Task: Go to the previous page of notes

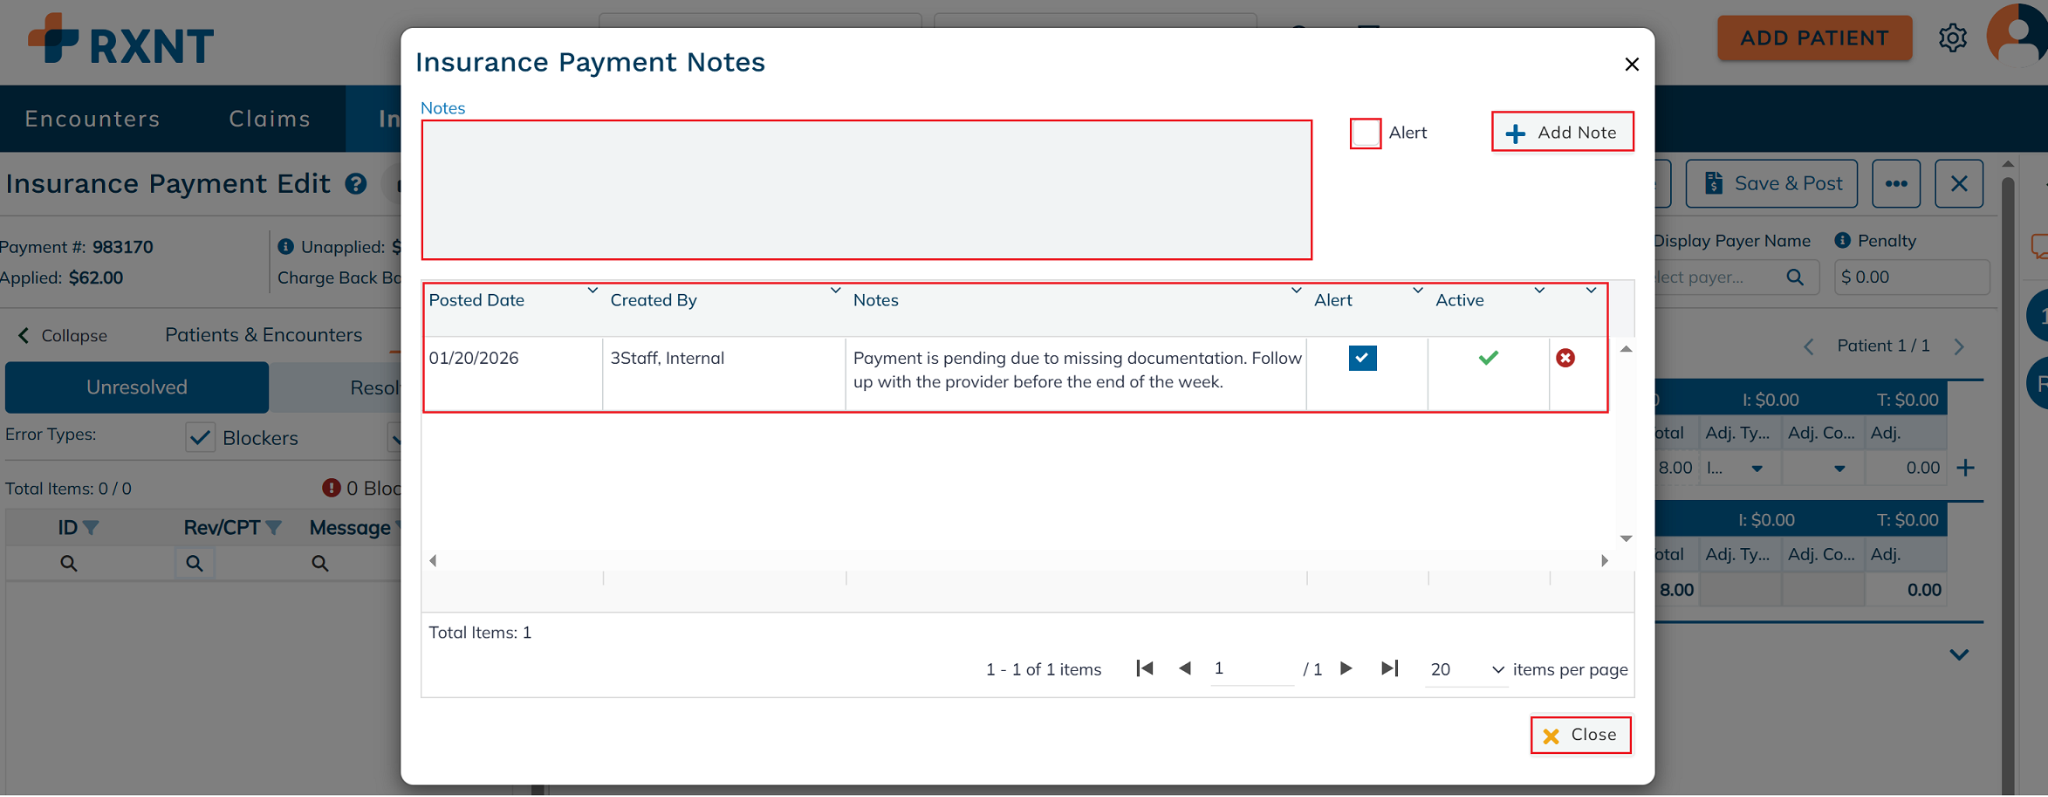Action: pos(1185,668)
